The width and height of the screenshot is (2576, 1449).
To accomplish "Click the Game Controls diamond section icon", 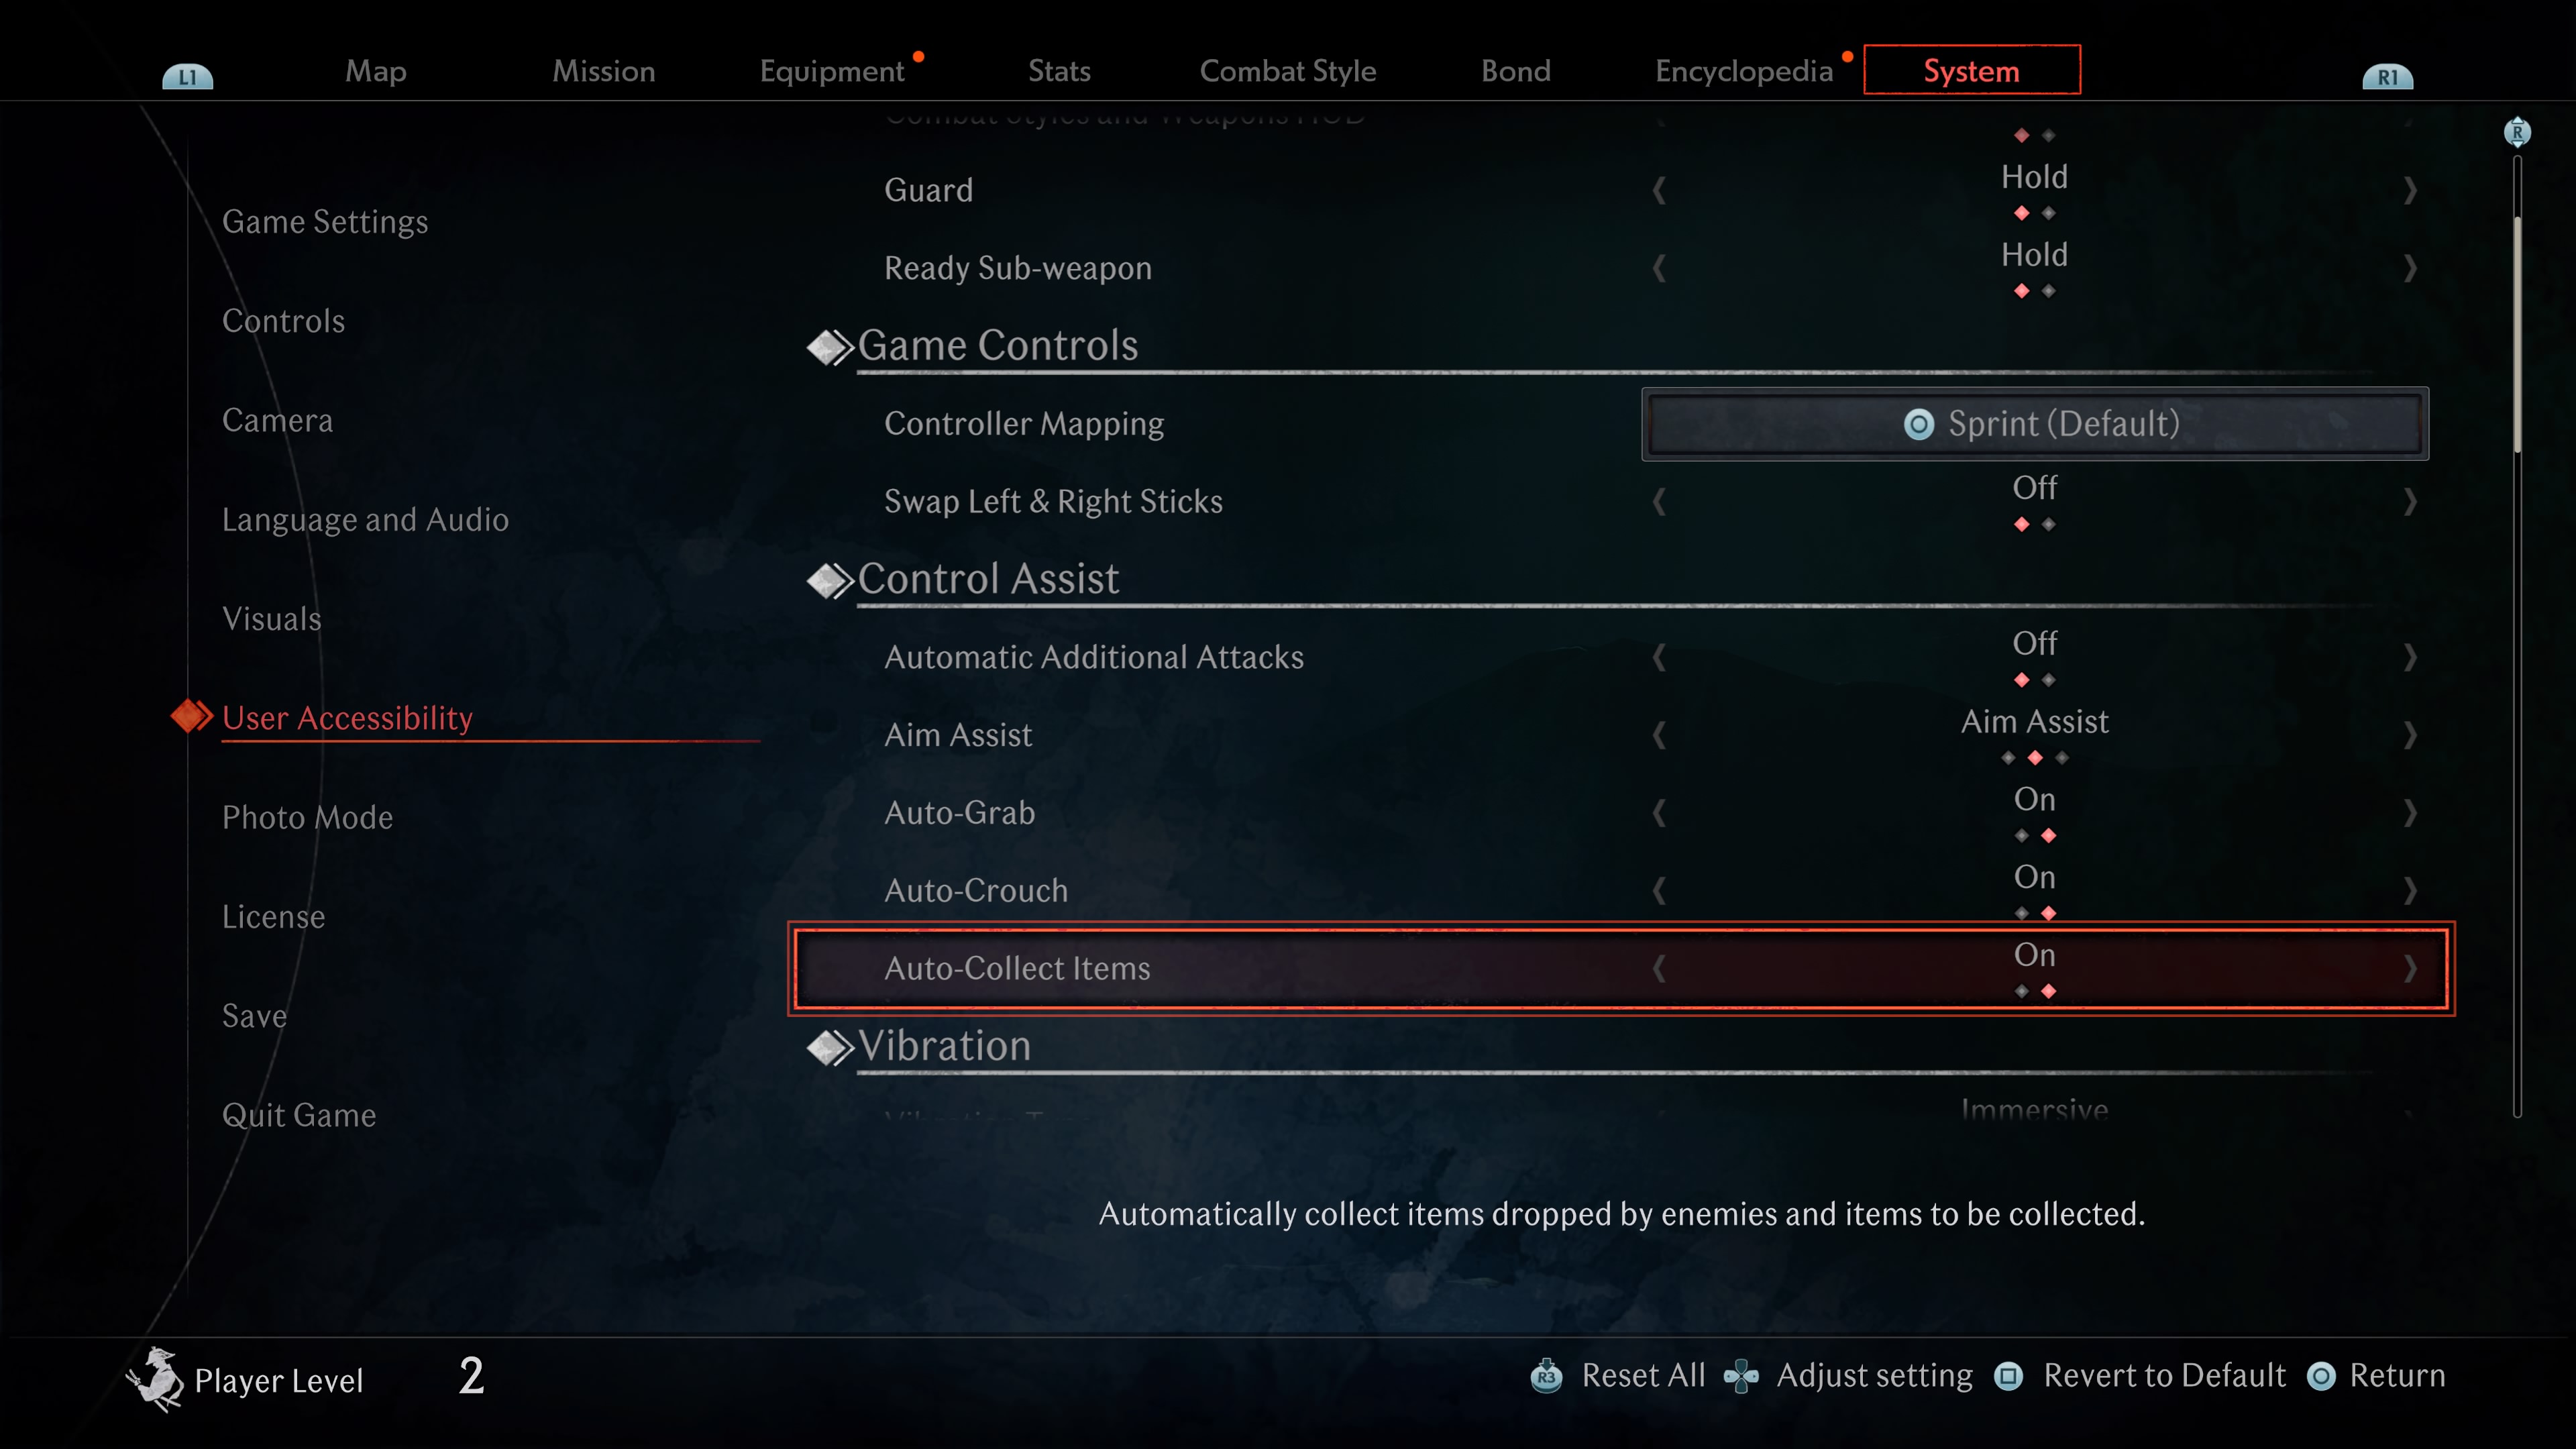I will pyautogui.click(x=828, y=345).
